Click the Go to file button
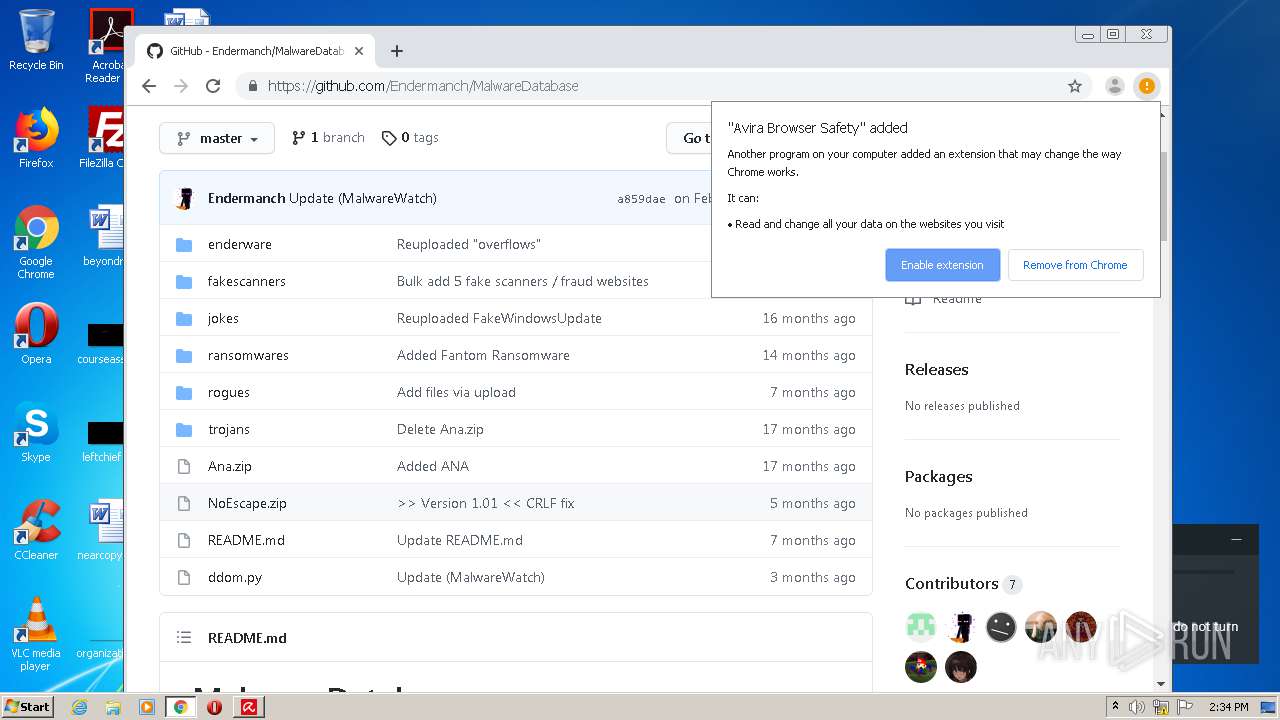 (x=690, y=138)
